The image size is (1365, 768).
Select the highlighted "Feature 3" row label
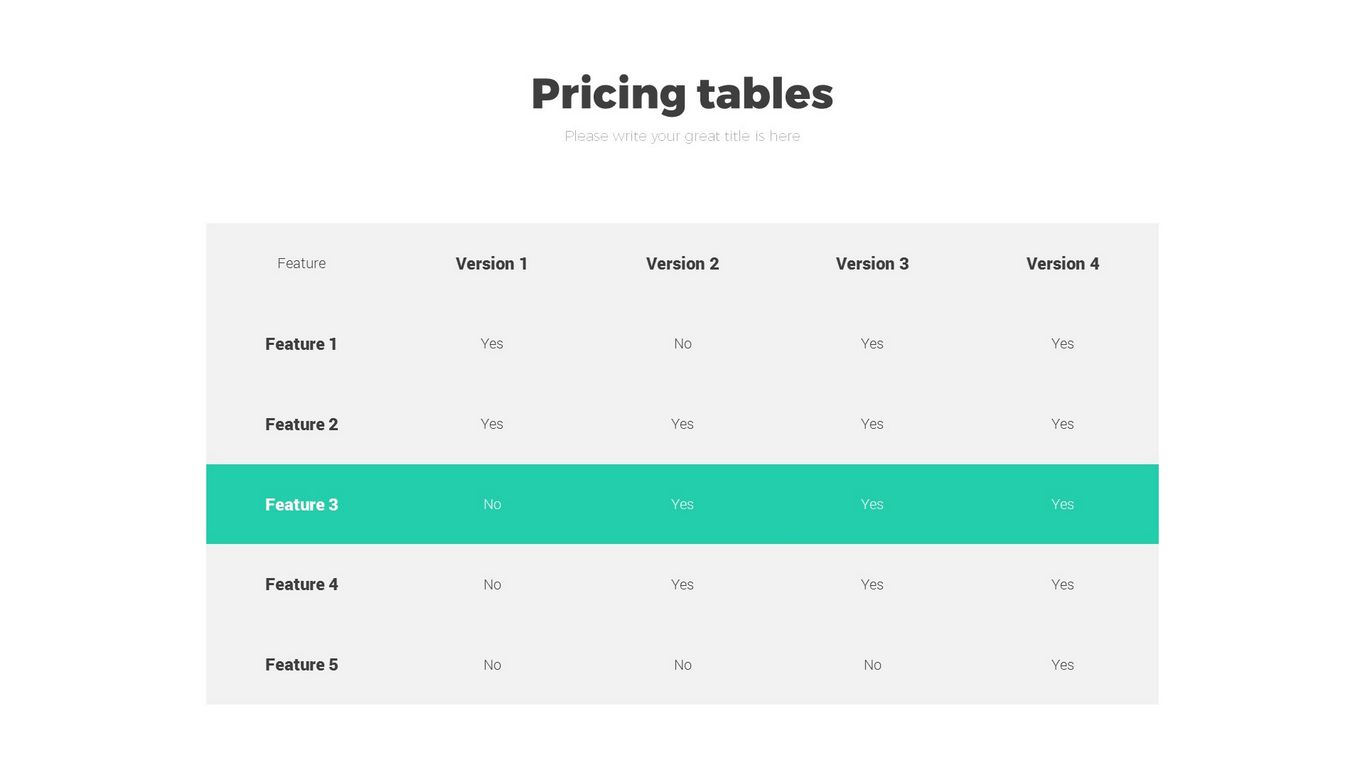tap(301, 505)
